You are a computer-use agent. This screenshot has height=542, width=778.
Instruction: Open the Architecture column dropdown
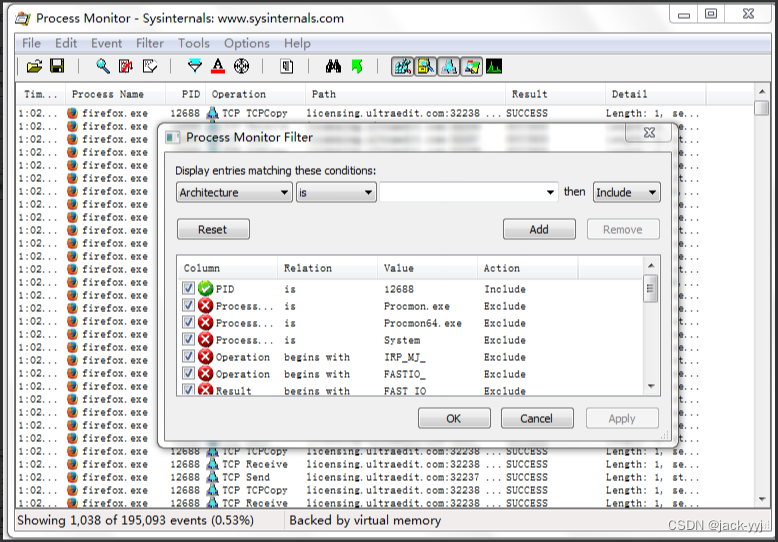(x=234, y=192)
